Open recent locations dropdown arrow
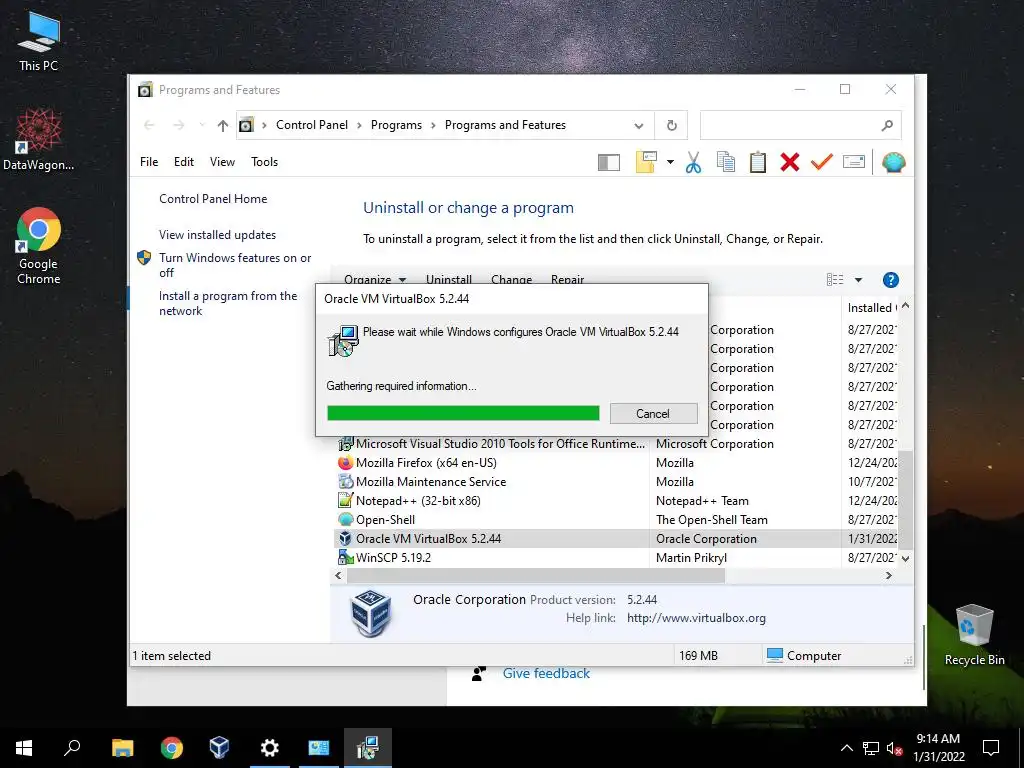The width and height of the screenshot is (1024, 768). pyautogui.click(x=202, y=125)
